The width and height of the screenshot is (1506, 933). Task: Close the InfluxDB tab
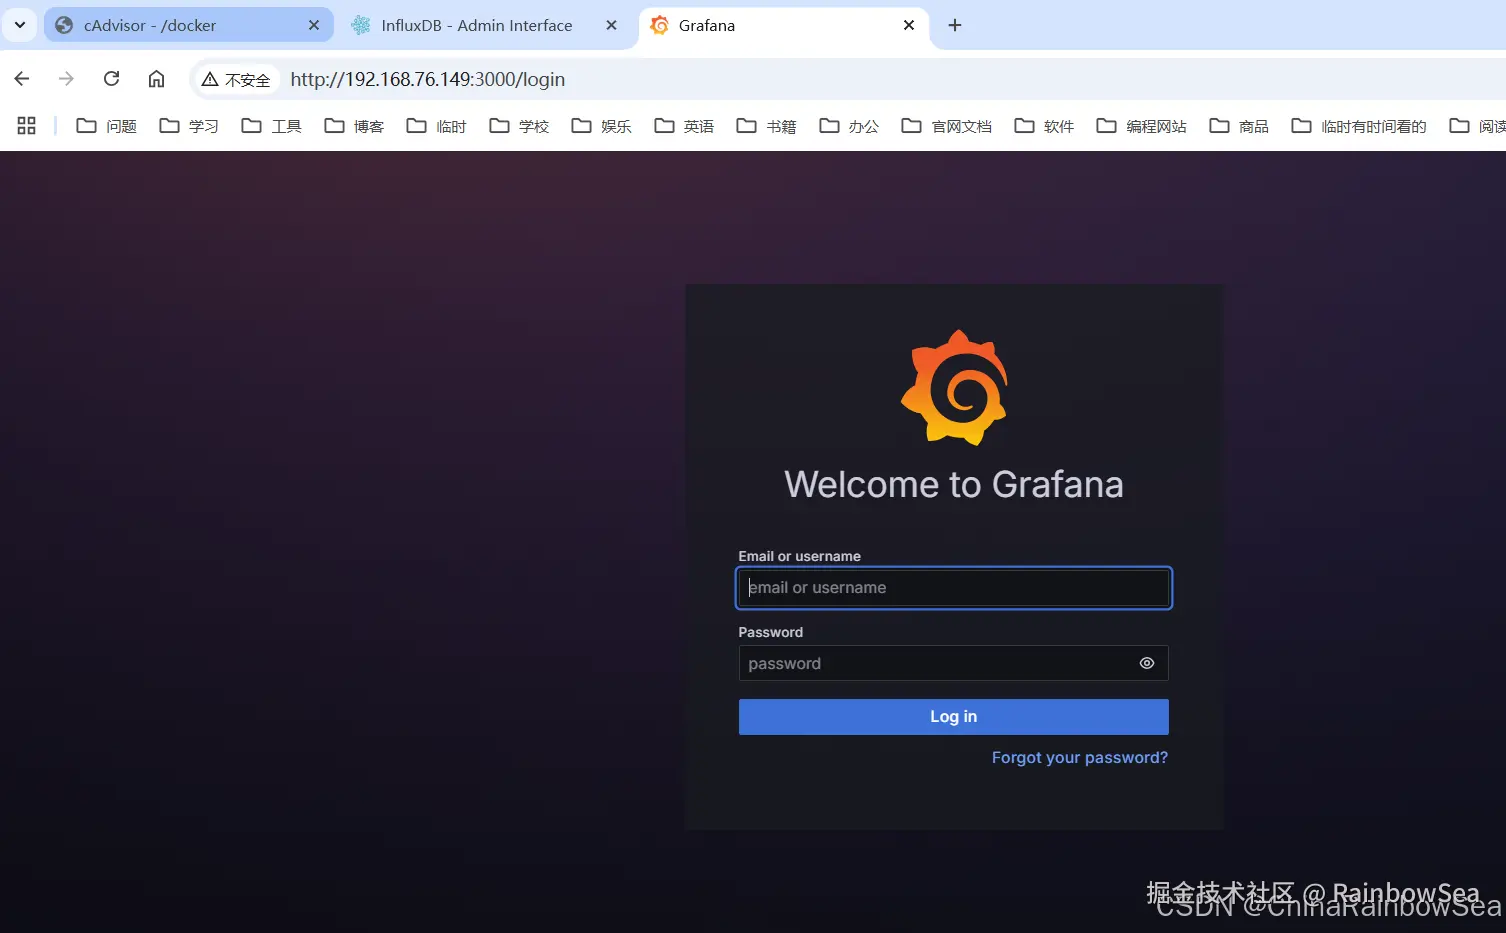pos(612,26)
